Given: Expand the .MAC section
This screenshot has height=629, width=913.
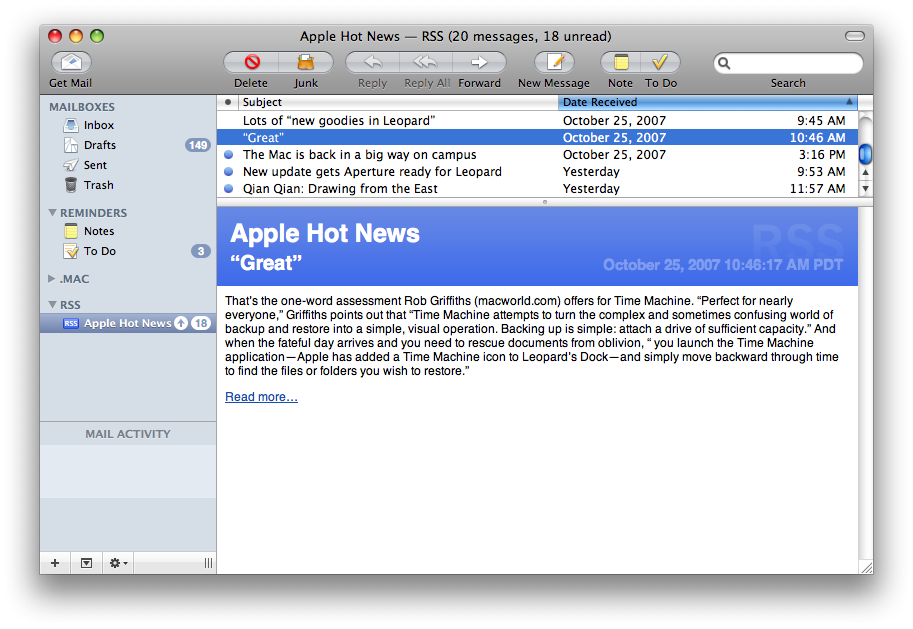Looking at the screenshot, I should click(x=52, y=279).
